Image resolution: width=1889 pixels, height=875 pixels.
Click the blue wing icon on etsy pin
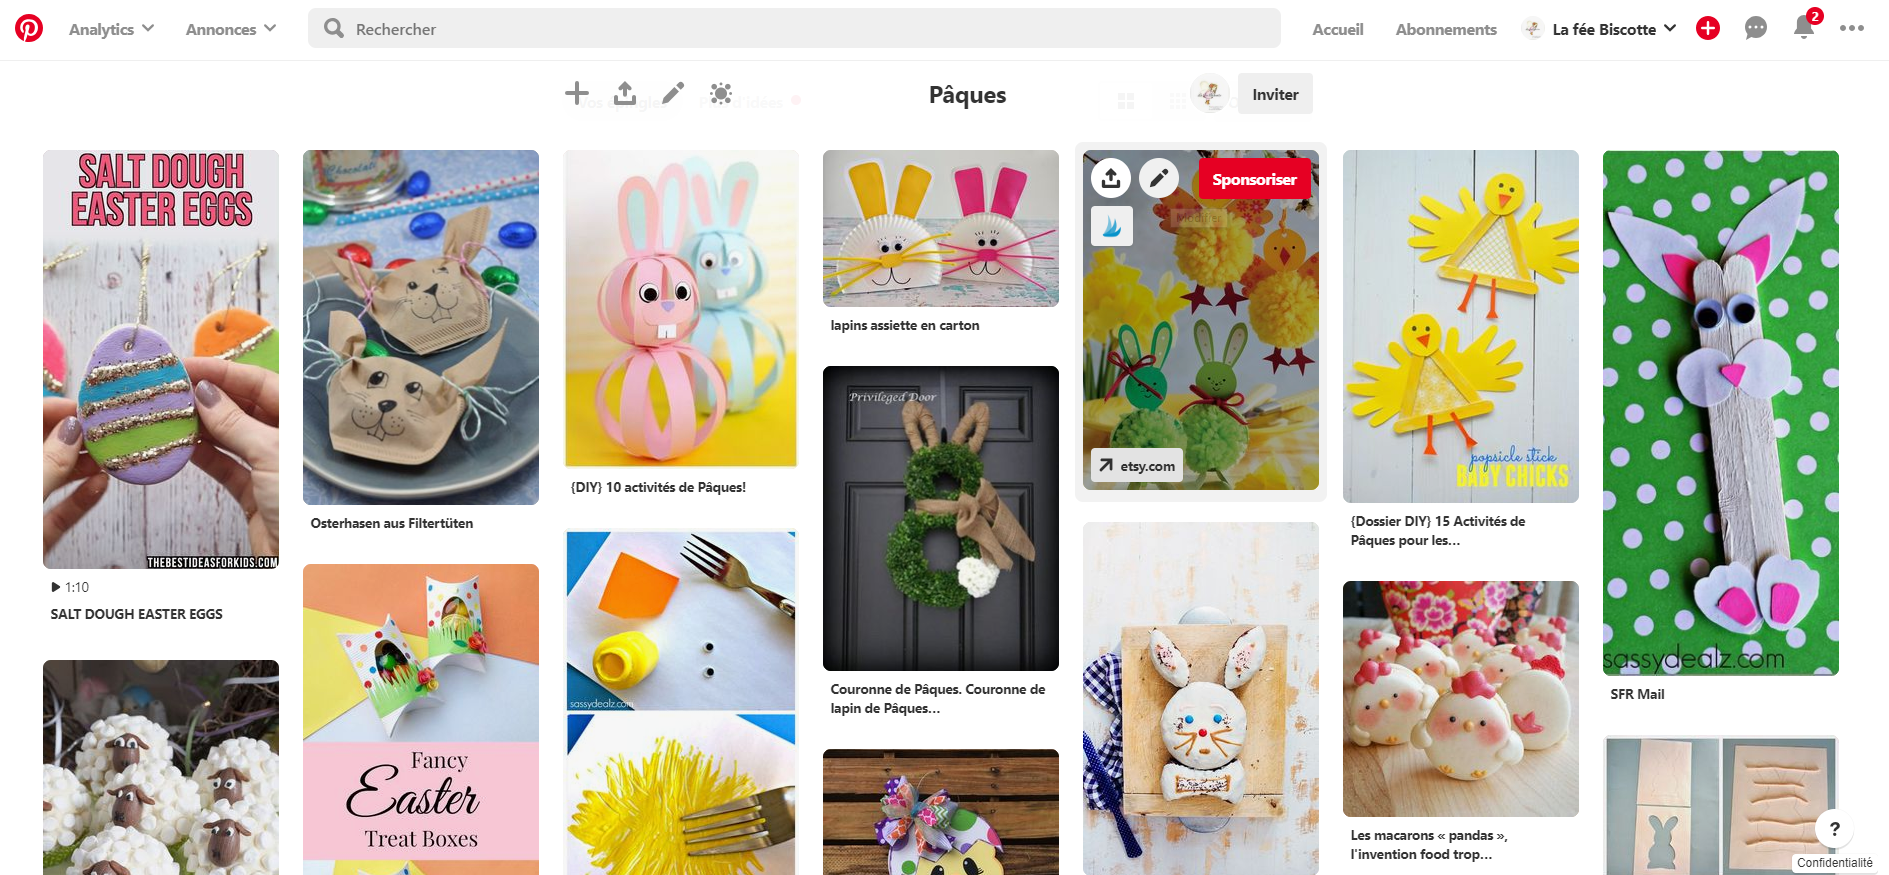tap(1112, 227)
